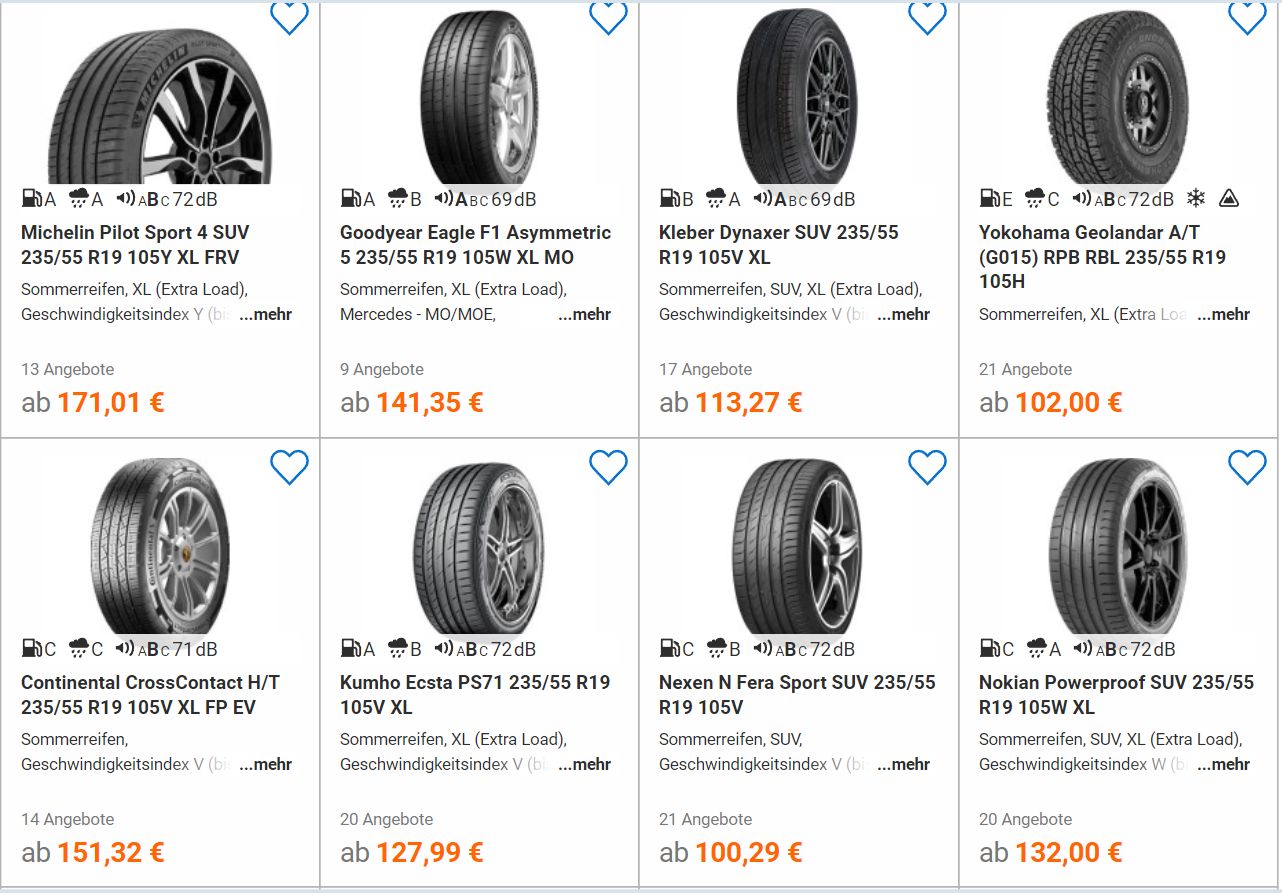The image size is (1282, 893).
Task: Toggle heart on Nokian Powerproof SUV
Action: [x=1246, y=467]
